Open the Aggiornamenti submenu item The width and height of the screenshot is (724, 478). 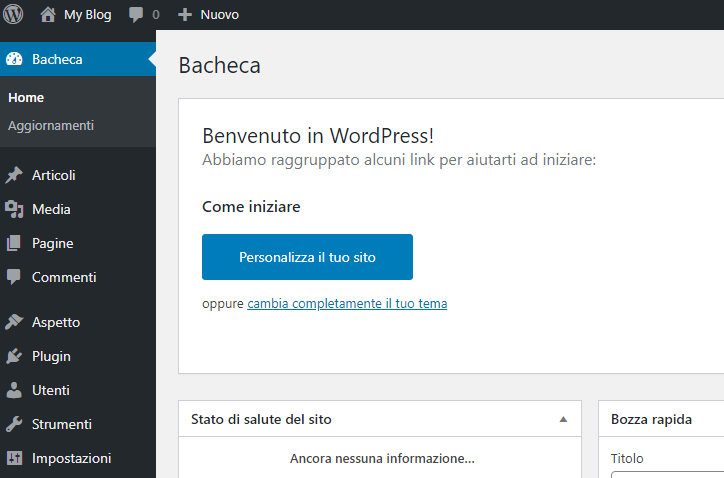[51, 126]
